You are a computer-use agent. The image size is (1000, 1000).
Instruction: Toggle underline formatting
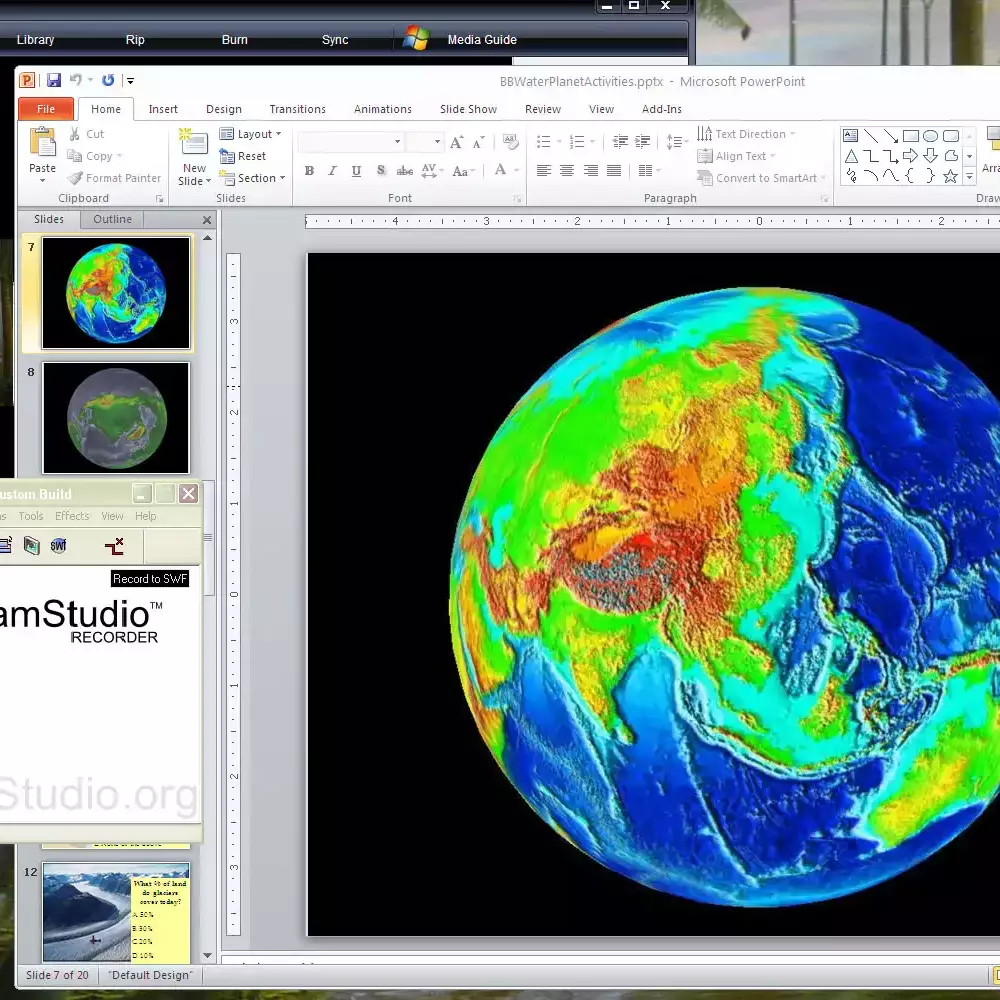355,171
